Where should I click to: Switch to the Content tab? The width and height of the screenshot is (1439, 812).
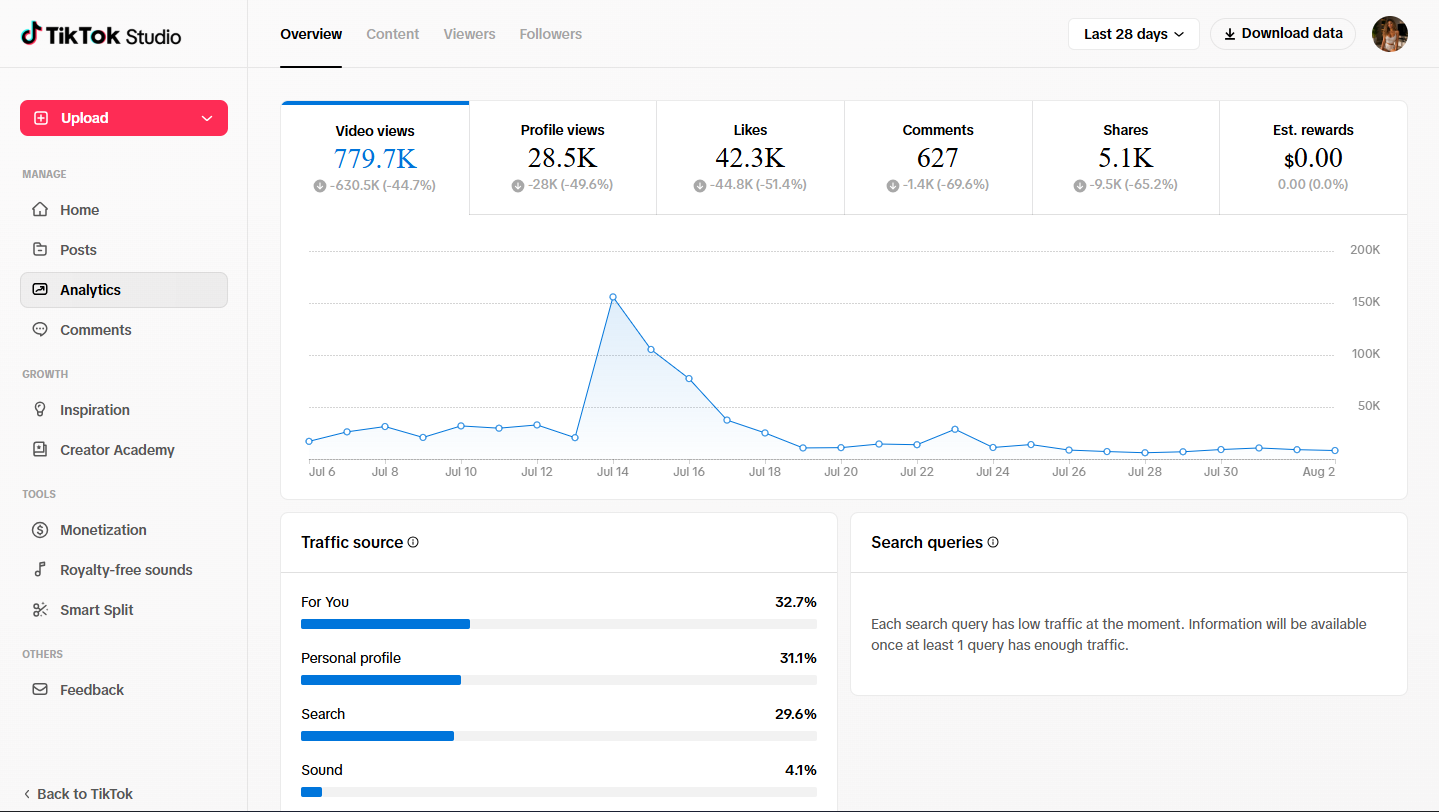pyautogui.click(x=393, y=34)
